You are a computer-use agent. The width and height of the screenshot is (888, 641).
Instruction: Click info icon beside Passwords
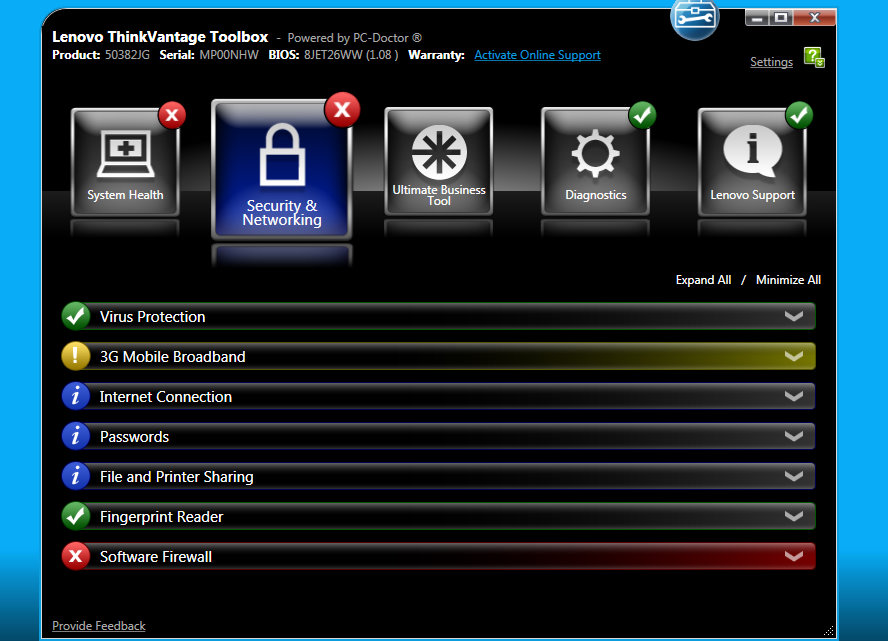[76, 436]
